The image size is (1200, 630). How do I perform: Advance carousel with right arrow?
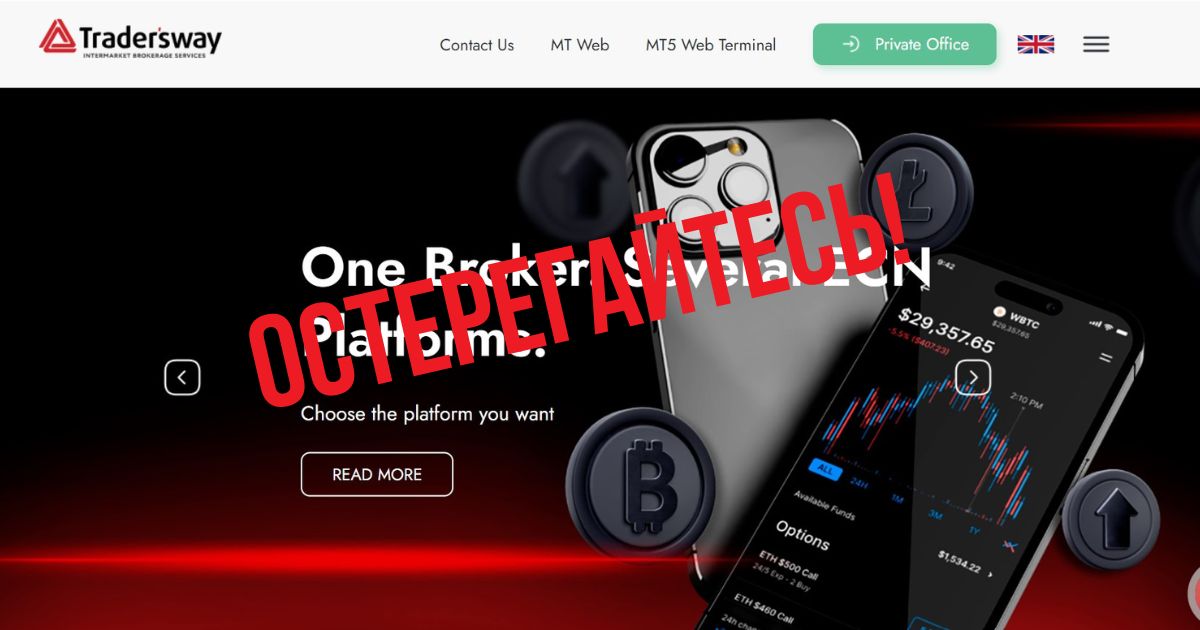pyautogui.click(x=973, y=377)
